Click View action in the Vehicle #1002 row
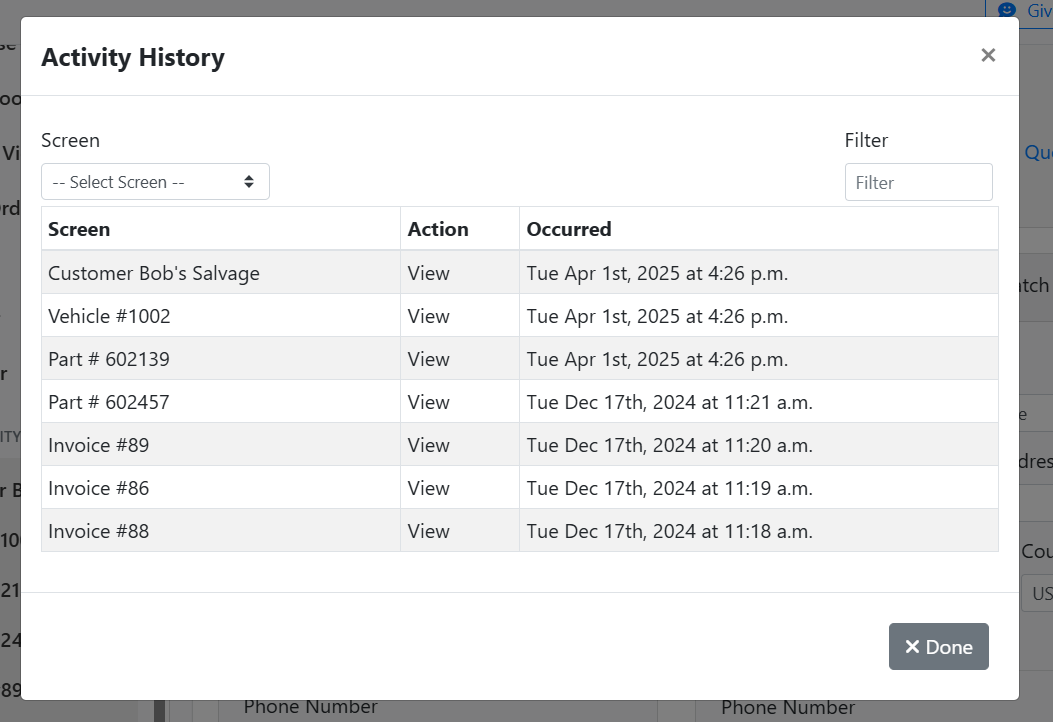 tap(428, 316)
